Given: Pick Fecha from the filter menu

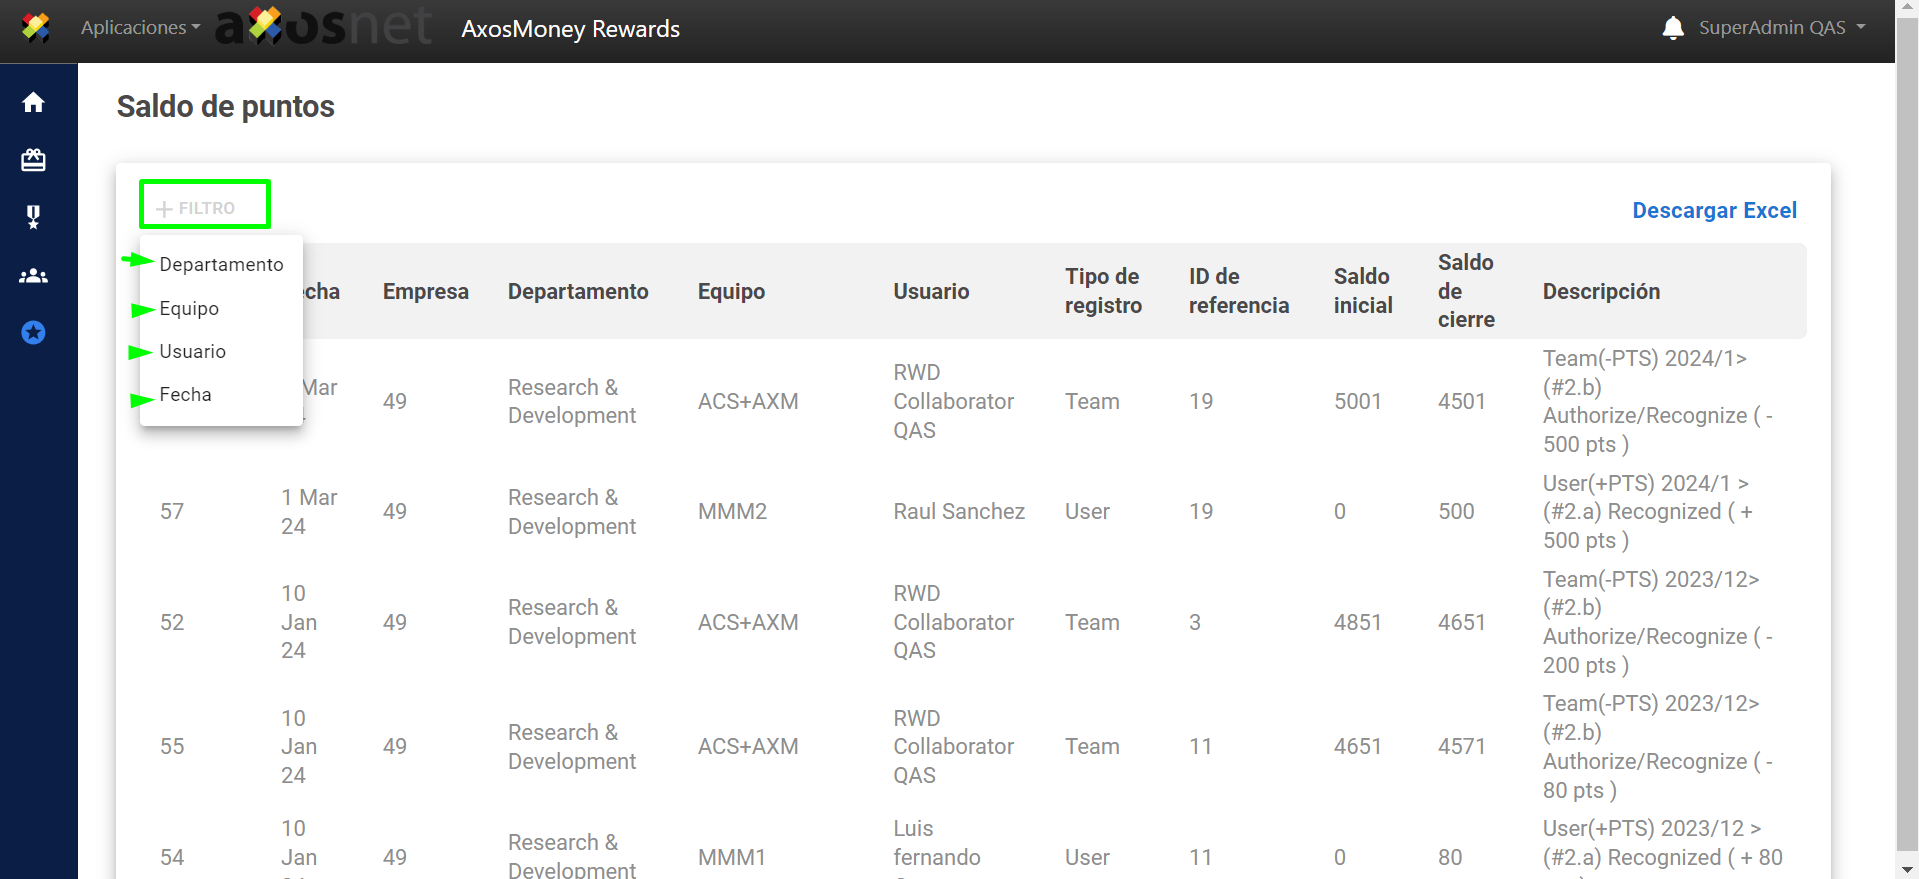Looking at the screenshot, I should 185,394.
